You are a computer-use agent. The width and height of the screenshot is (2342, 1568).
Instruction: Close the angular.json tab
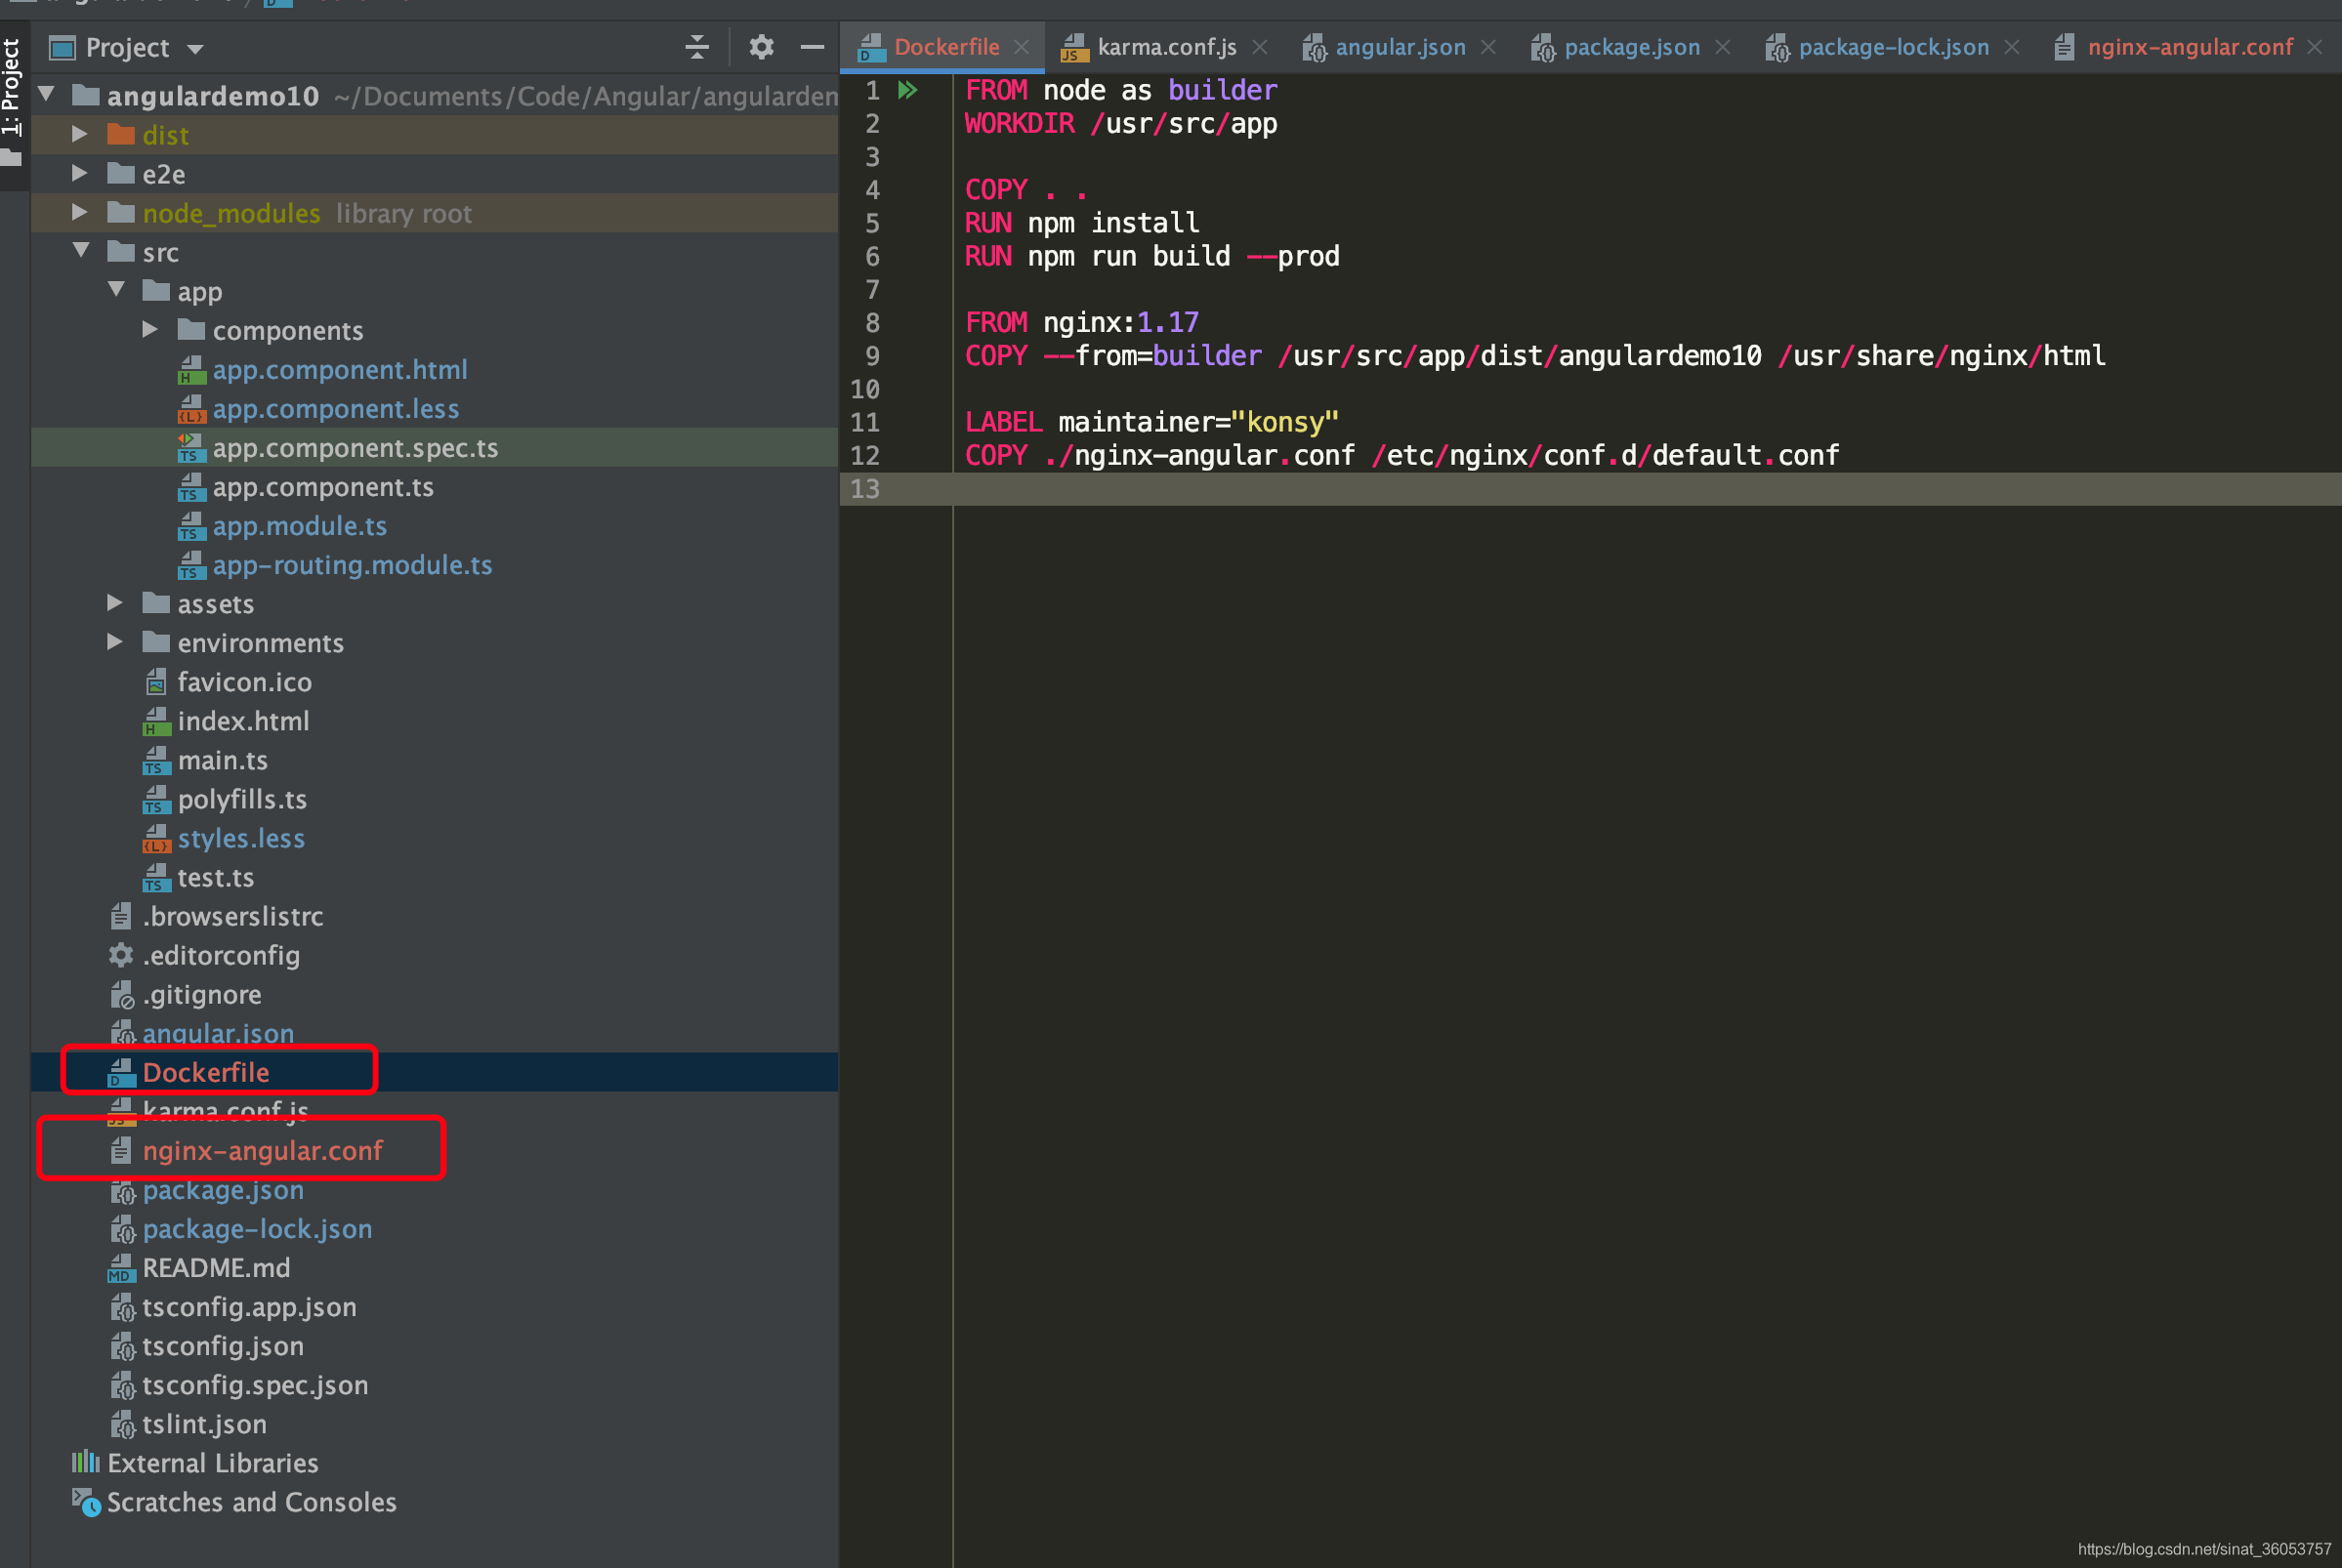1488,47
